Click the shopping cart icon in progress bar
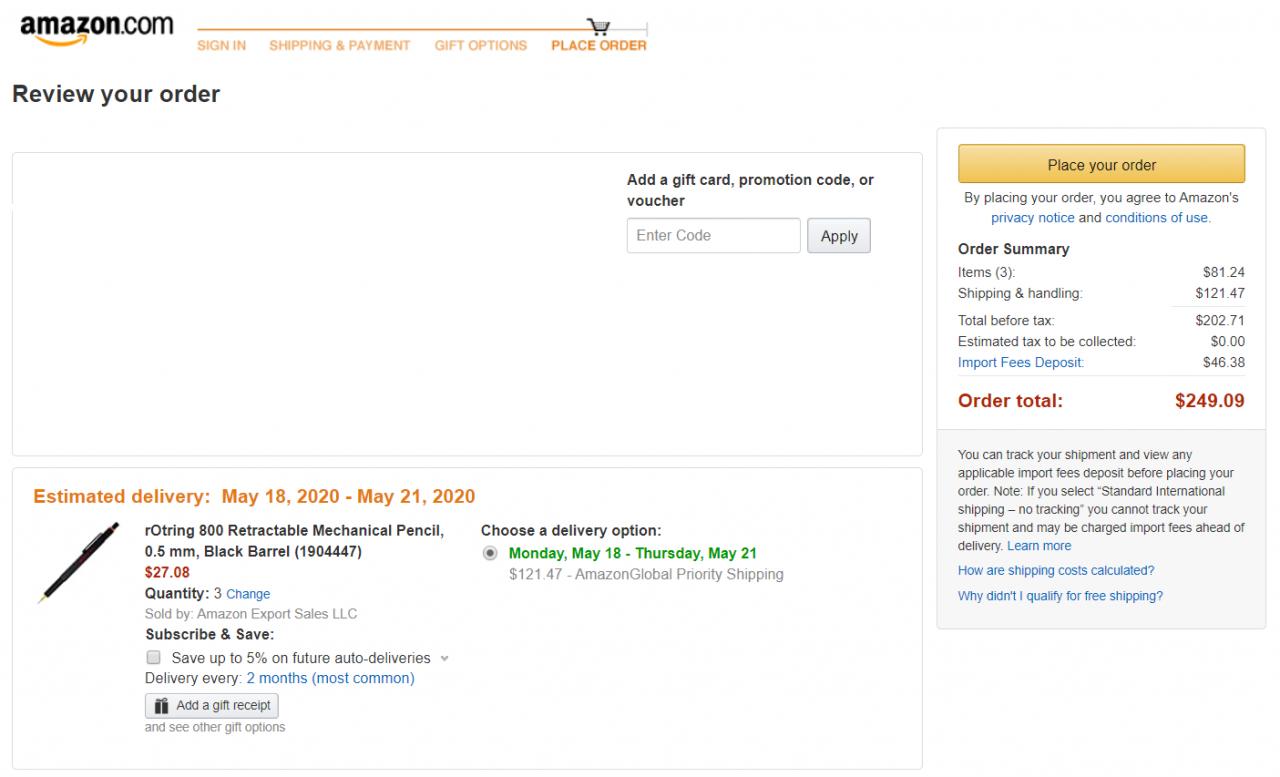This screenshot has width=1280, height=777. [x=599, y=26]
